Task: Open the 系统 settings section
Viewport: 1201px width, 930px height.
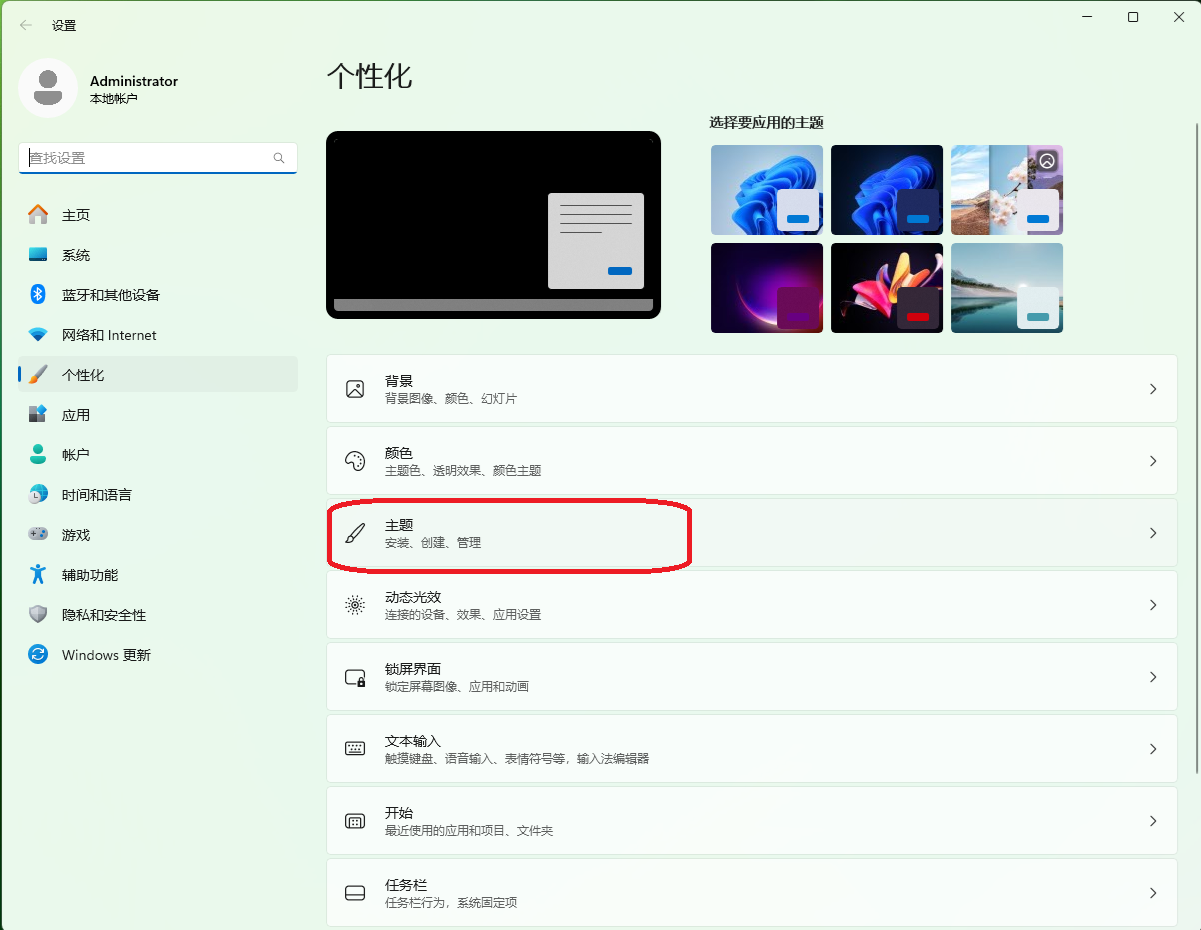Action: pos(158,255)
